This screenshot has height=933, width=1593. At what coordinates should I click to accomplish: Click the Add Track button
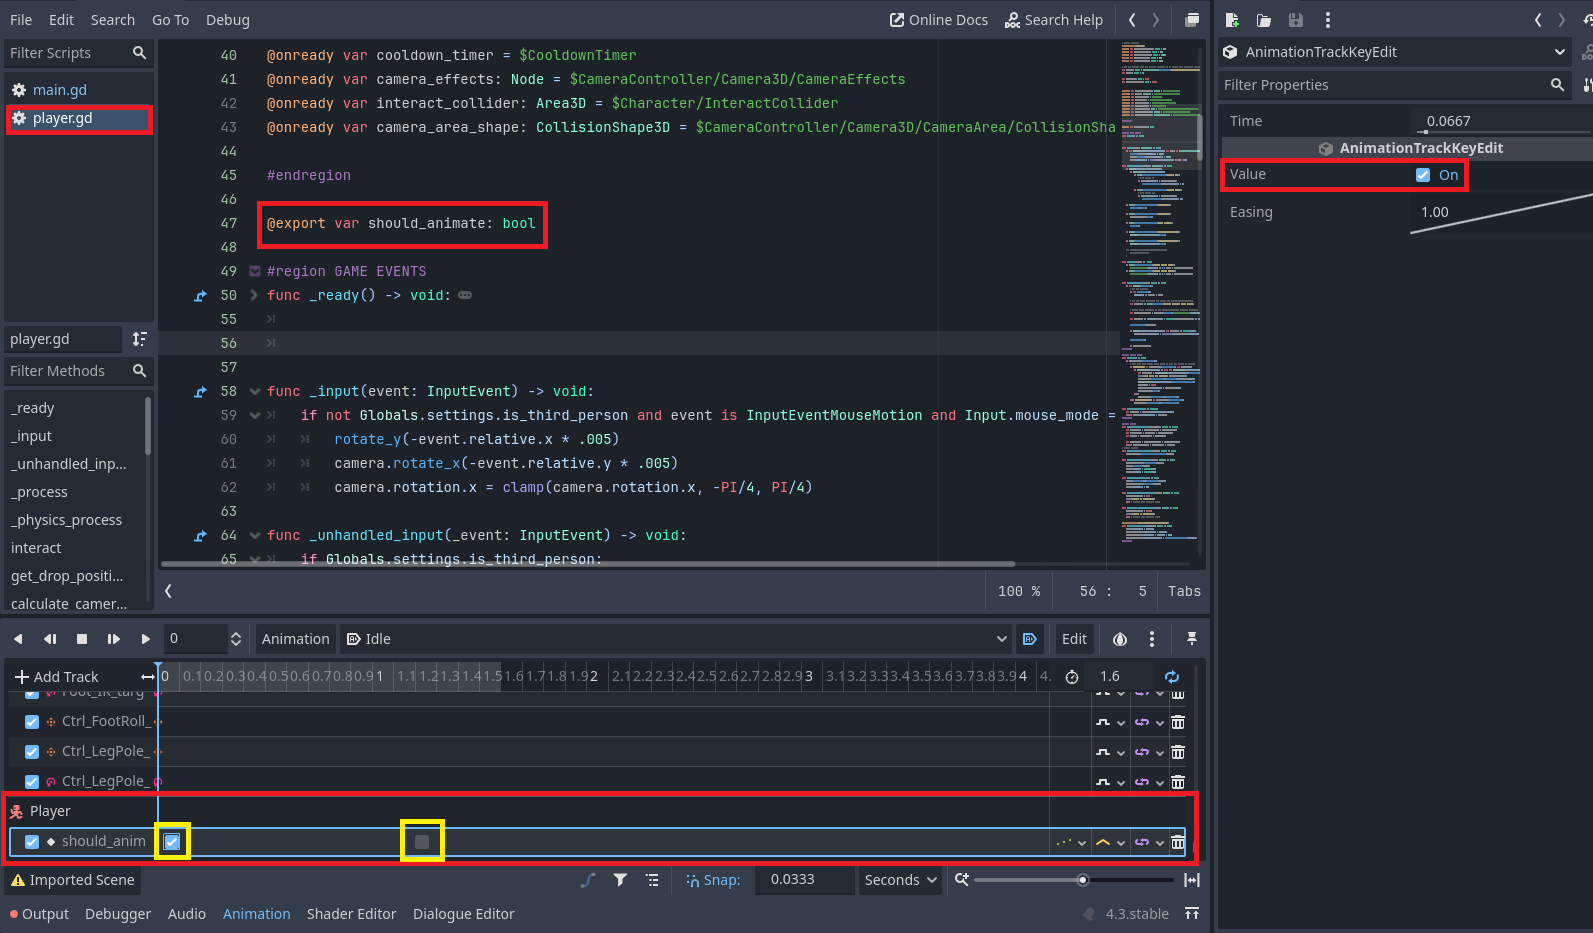pos(56,677)
